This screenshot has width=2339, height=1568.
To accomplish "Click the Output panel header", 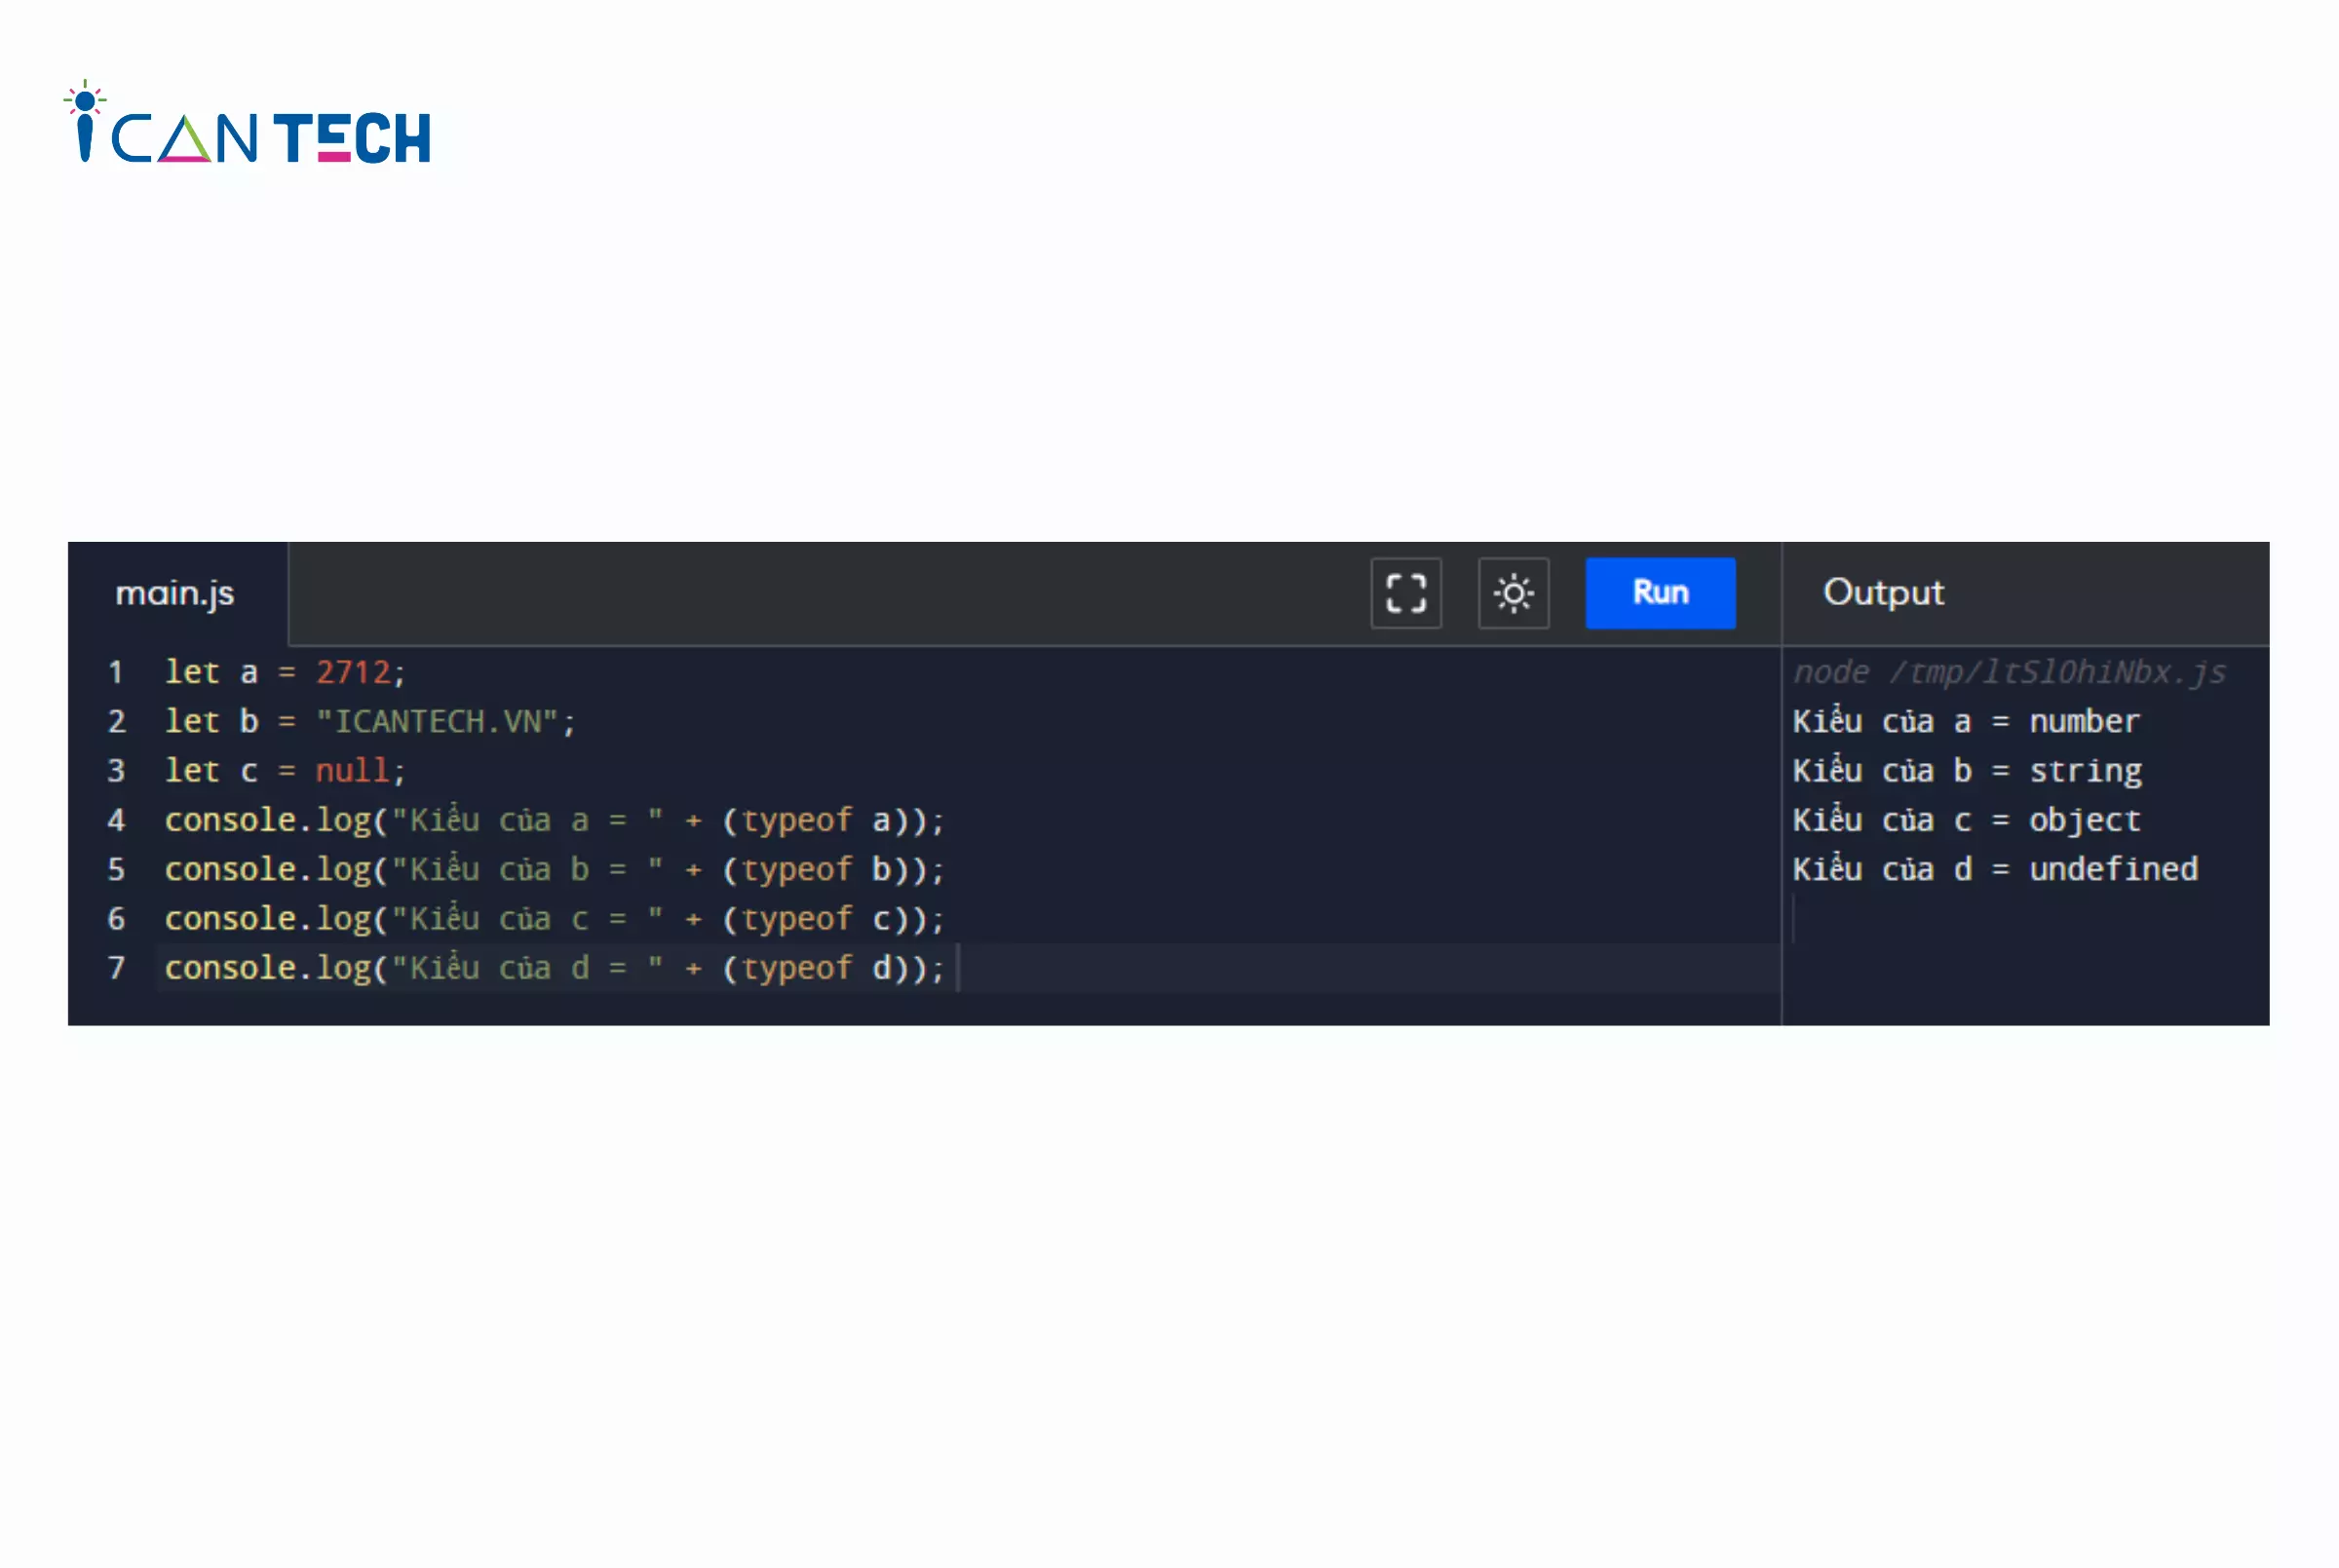I will 1883,593.
